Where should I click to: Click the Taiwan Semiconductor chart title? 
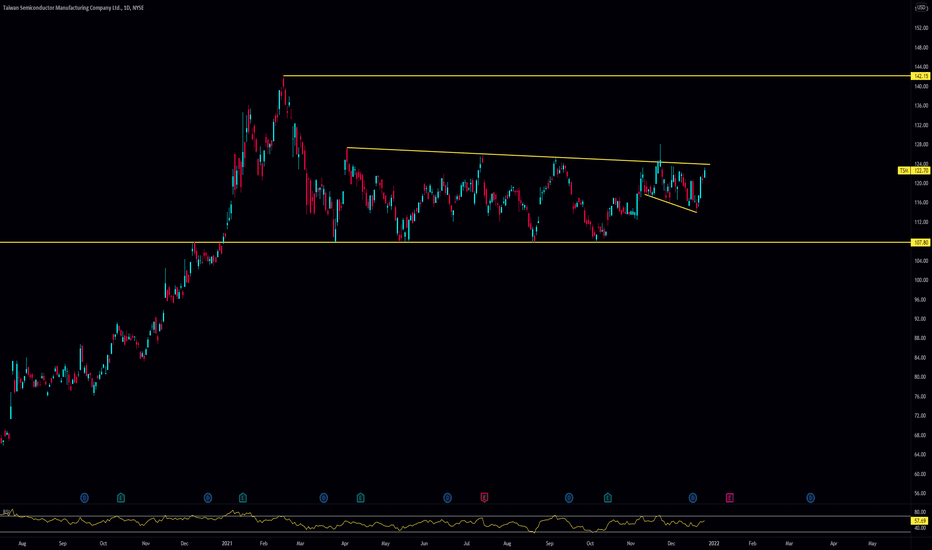click(x=73, y=8)
